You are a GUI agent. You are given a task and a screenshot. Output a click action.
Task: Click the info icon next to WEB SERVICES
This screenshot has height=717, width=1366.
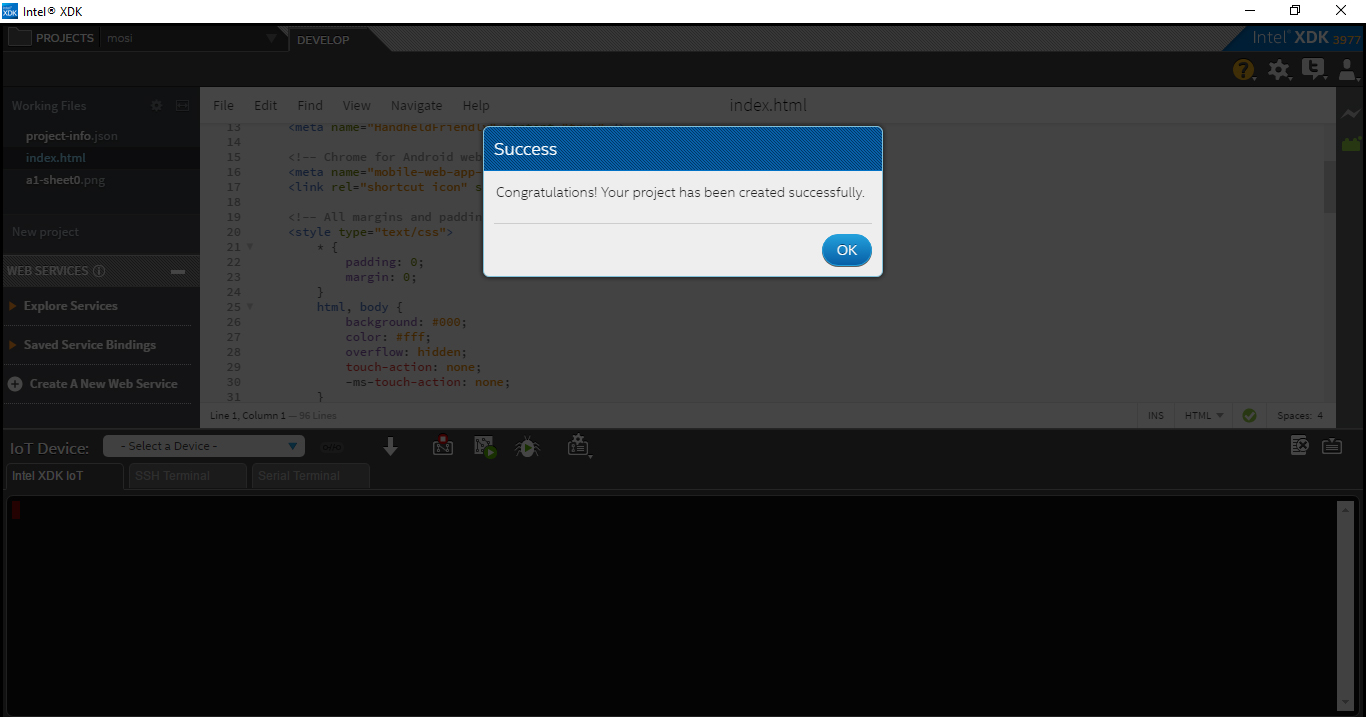pos(99,271)
